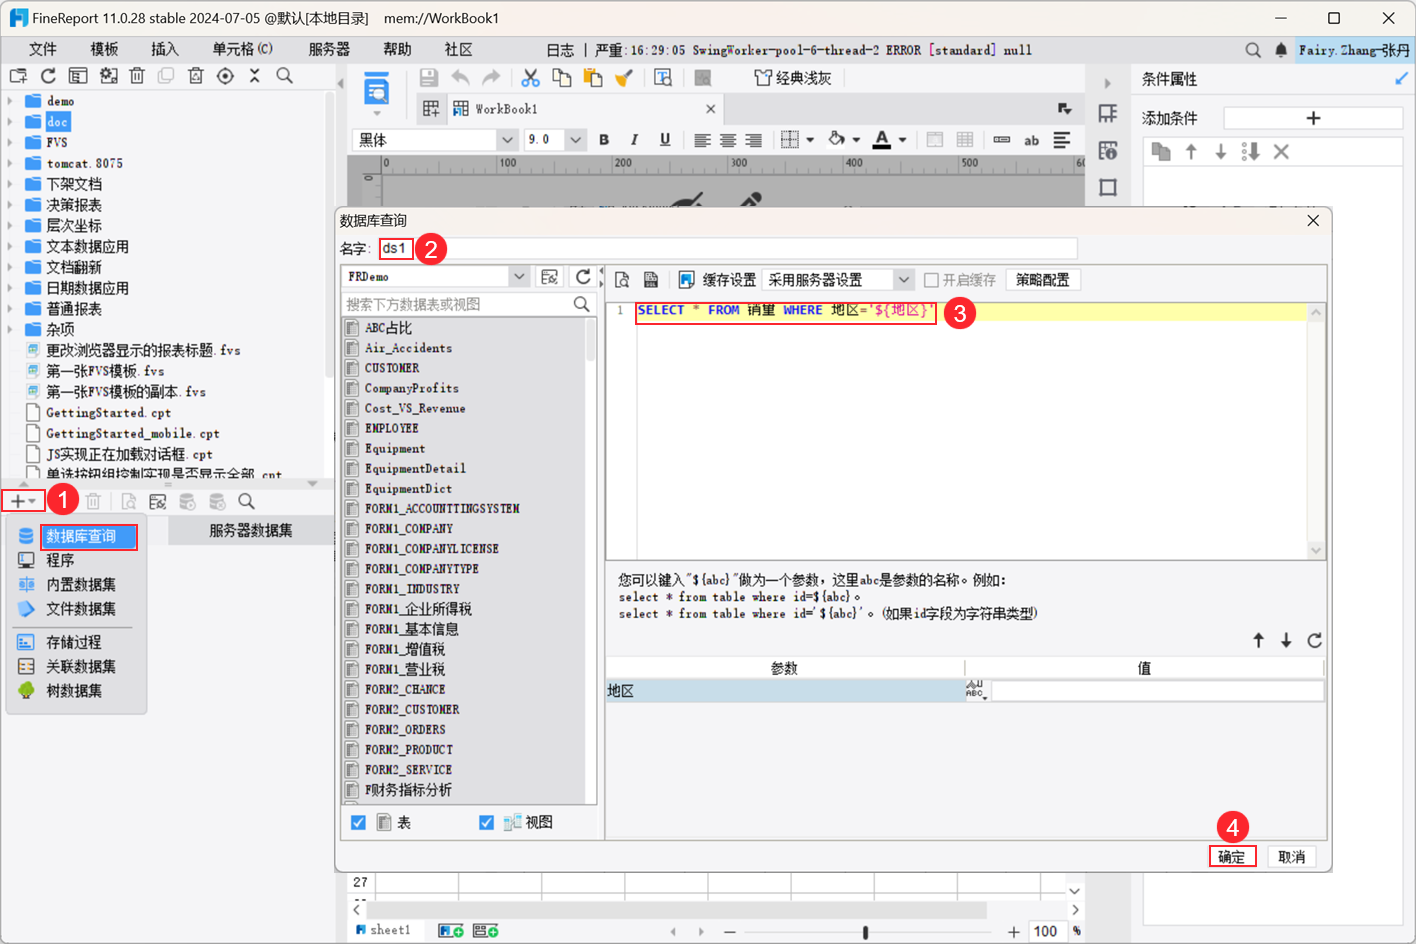The image size is (1416, 944).
Task: Click the format painter brush icon
Action: (624, 78)
